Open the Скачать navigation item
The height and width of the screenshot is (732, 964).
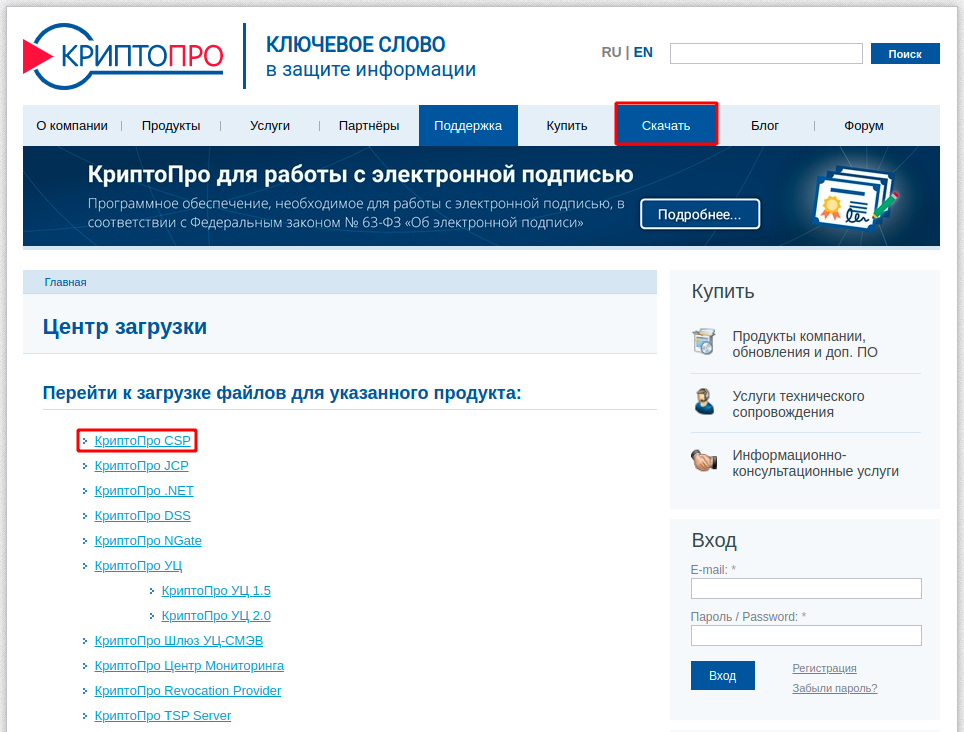666,125
